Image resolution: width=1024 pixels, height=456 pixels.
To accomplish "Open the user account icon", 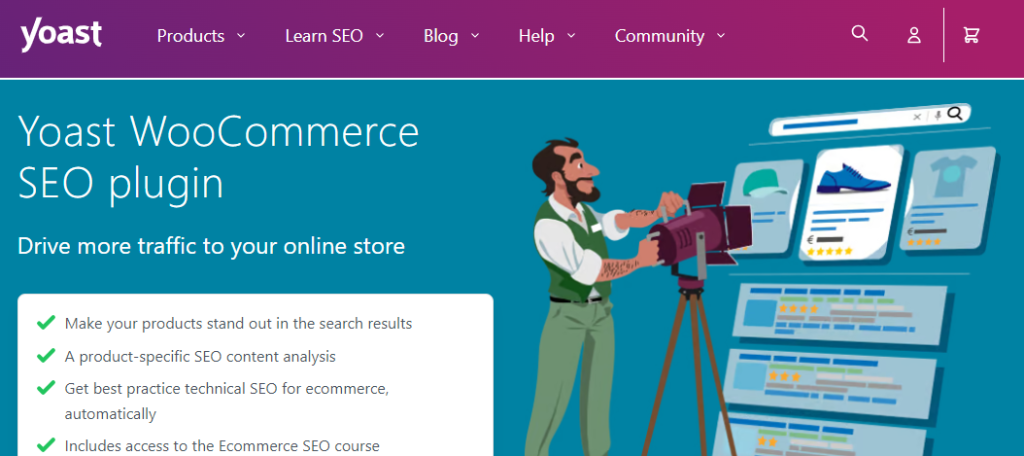I will tap(914, 35).
